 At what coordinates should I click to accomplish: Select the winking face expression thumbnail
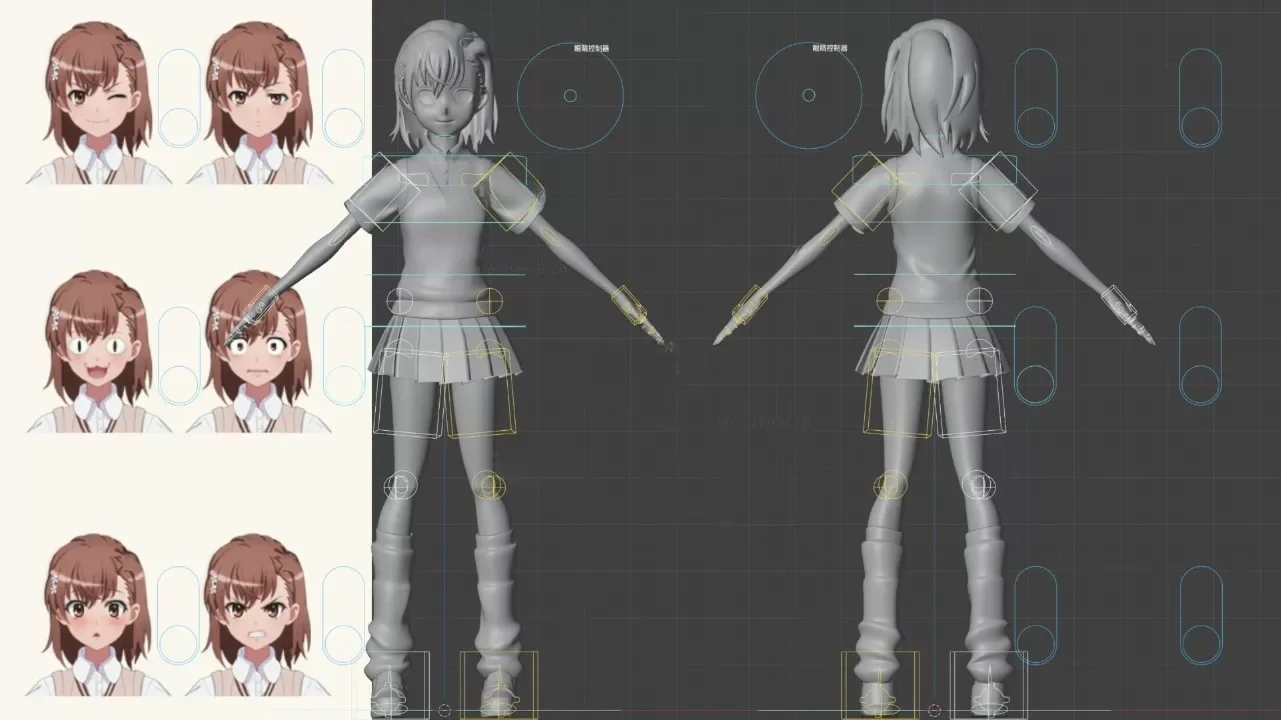tap(98, 104)
